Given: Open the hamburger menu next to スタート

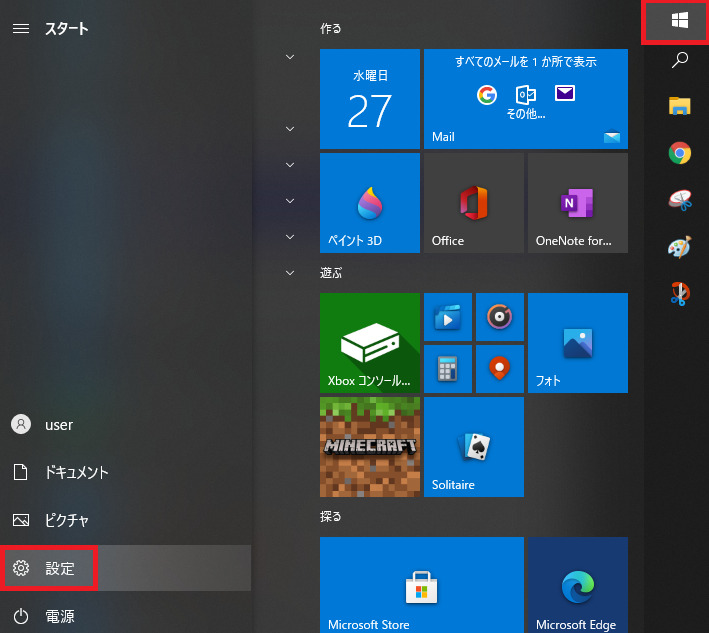Looking at the screenshot, I should coord(21,28).
